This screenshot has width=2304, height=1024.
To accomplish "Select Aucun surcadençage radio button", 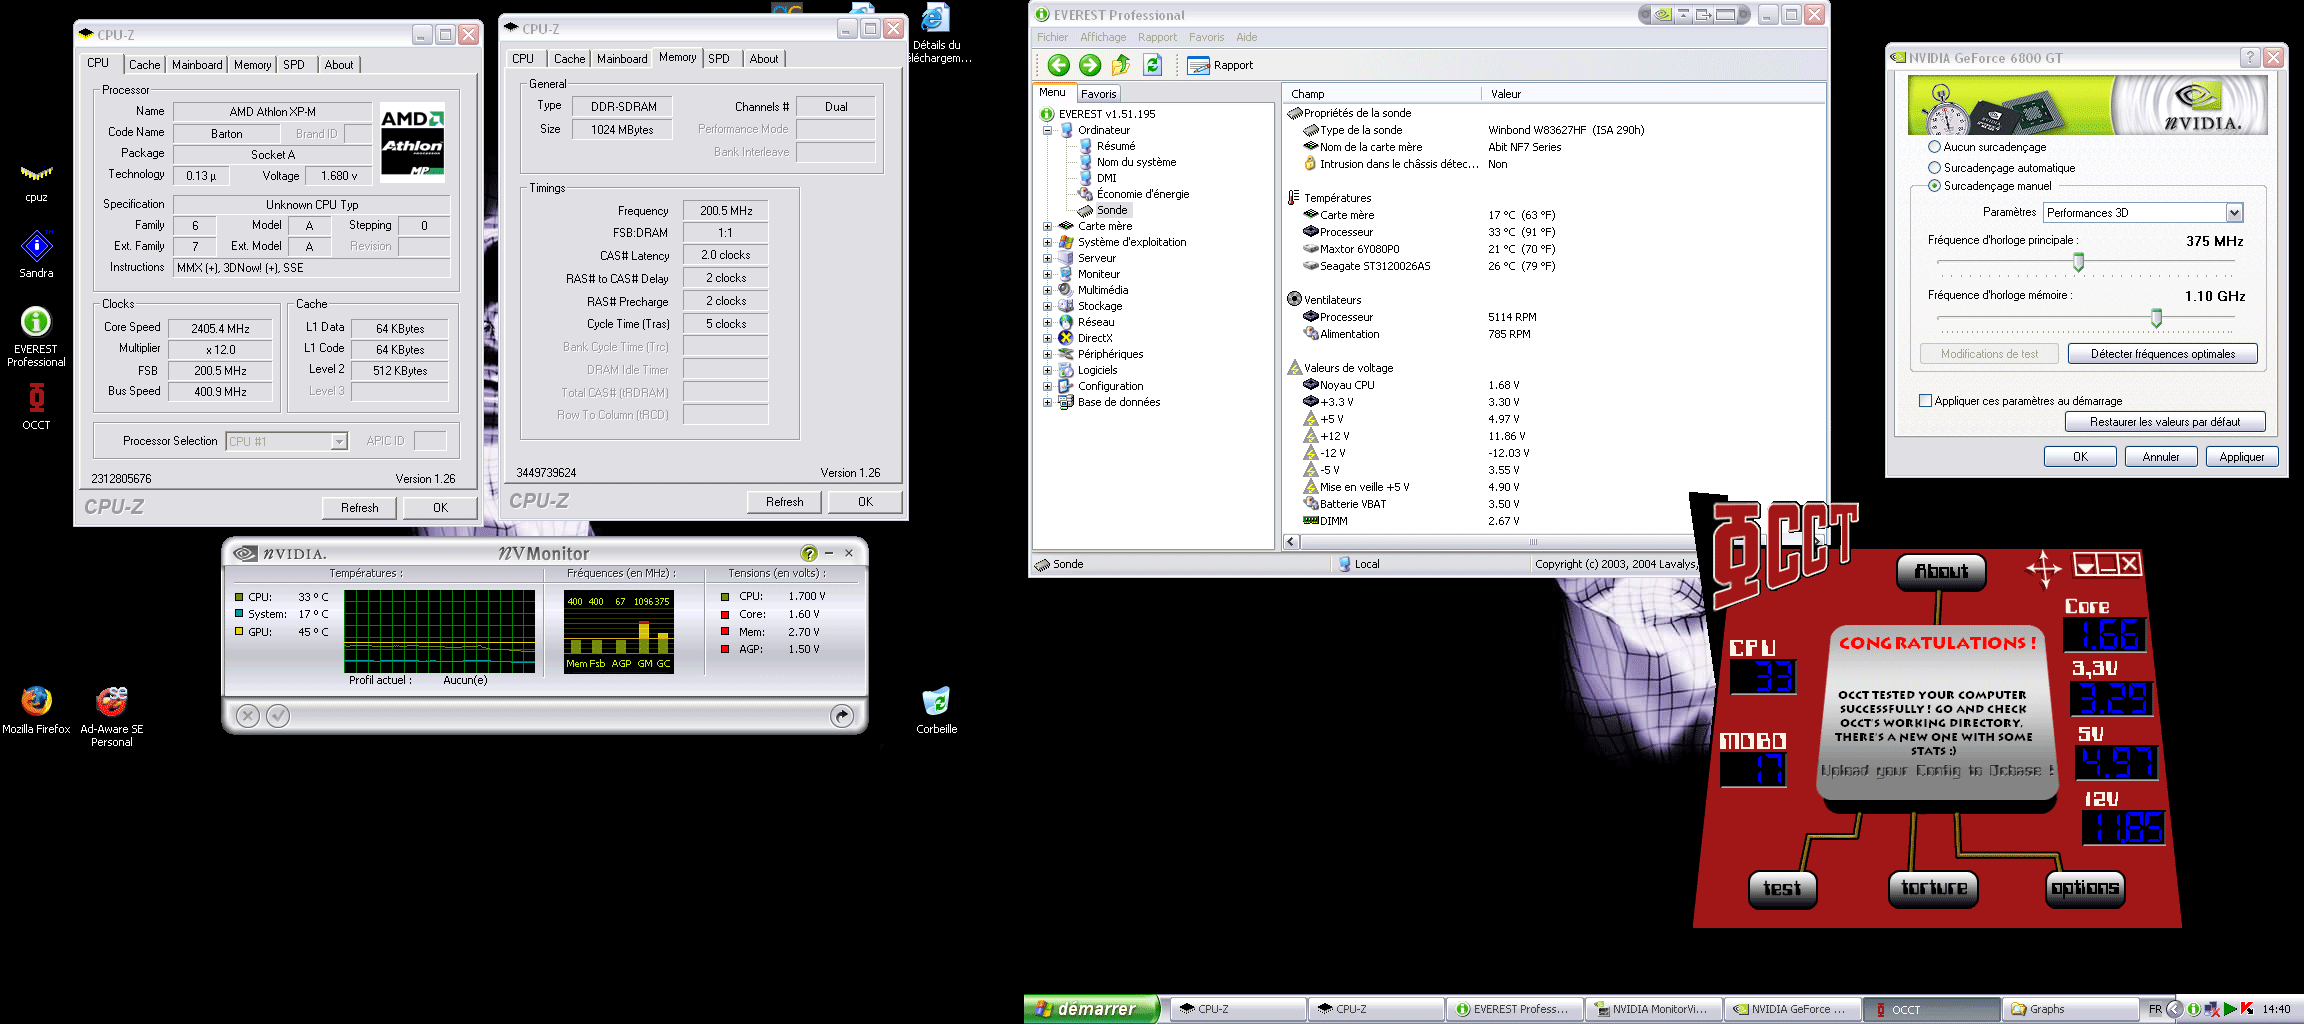I will [1934, 147].
